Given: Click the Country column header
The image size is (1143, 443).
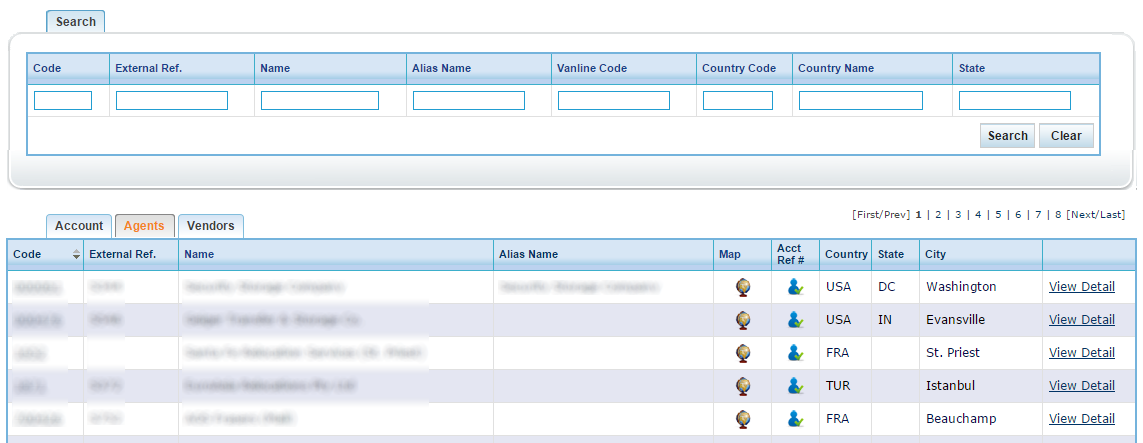Looking at the screenshot, I should 846,254.
